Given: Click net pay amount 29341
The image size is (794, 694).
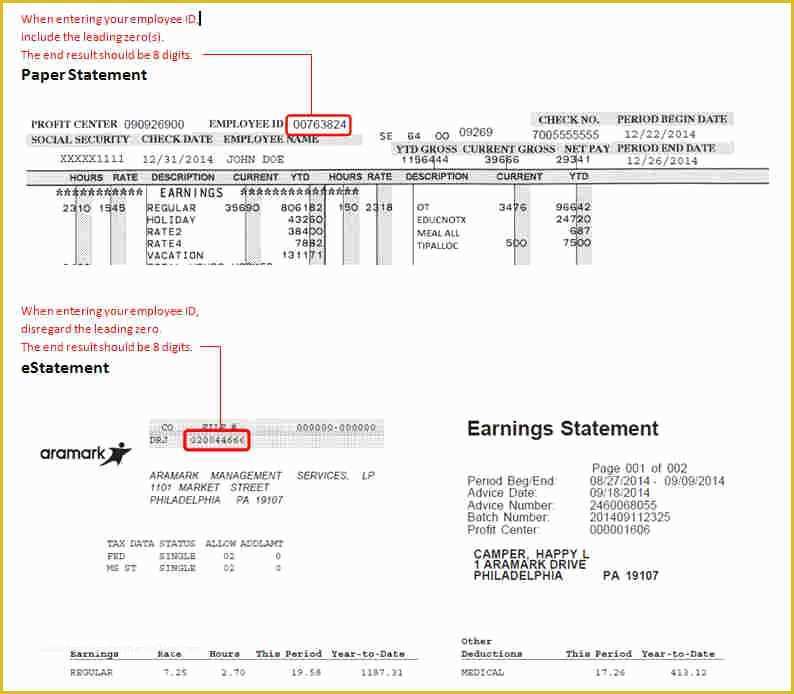Looking at the screenshot, I should tap(573, 159).
